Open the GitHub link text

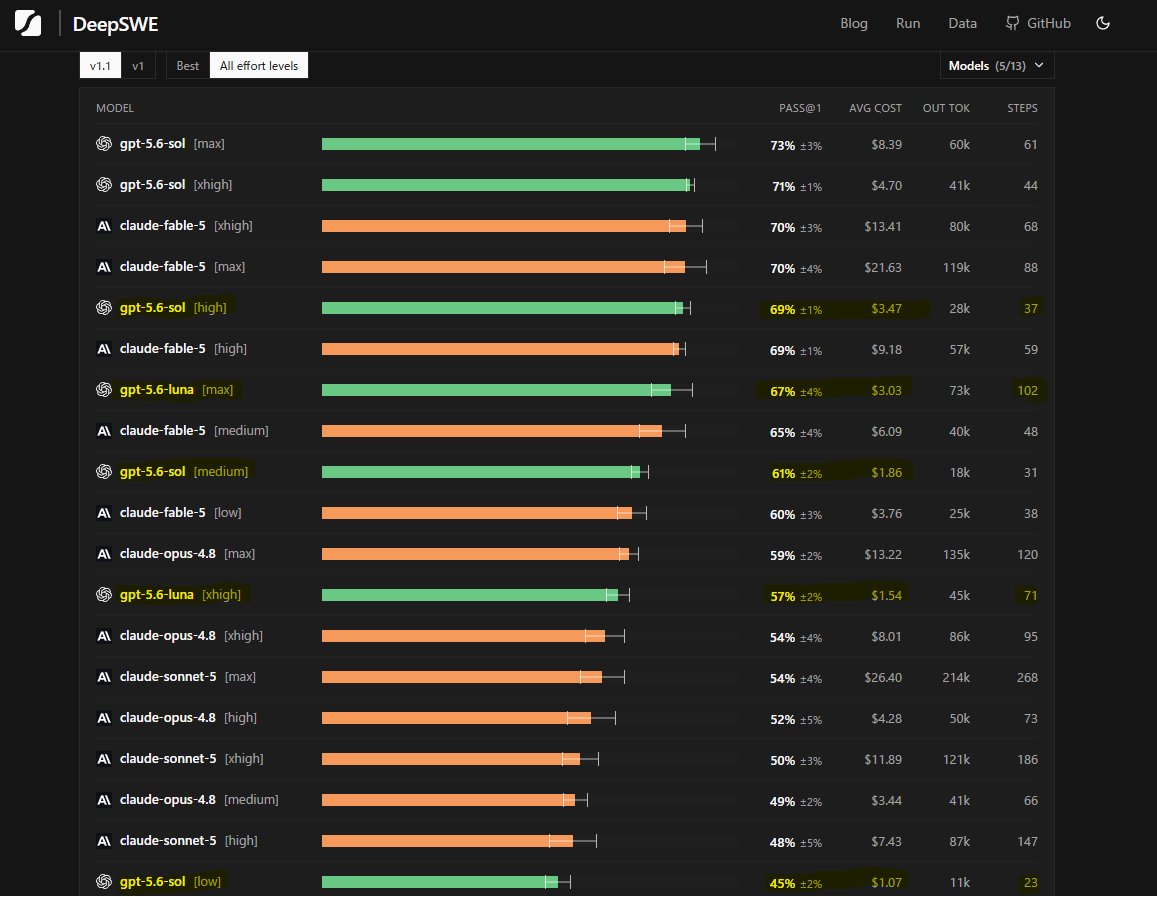(1049, 24)
